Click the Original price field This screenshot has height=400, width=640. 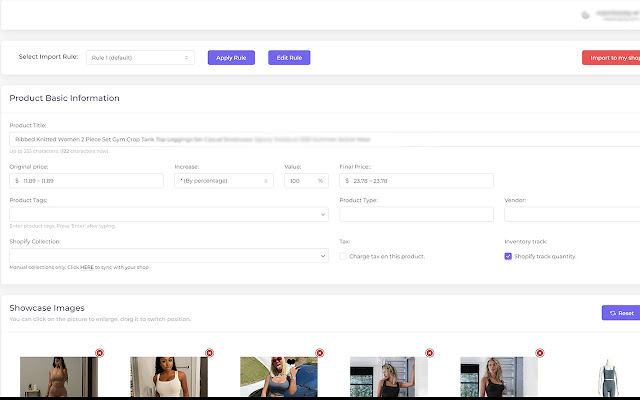pyautogui.click(x=86, y=181)
